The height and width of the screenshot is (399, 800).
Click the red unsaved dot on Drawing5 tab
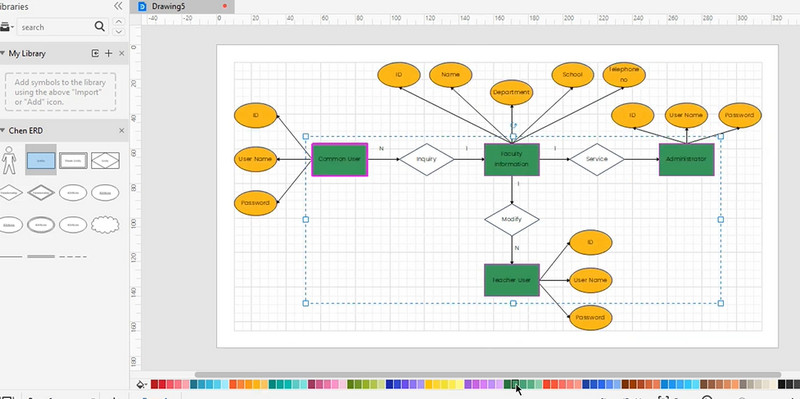click(225, 6)
